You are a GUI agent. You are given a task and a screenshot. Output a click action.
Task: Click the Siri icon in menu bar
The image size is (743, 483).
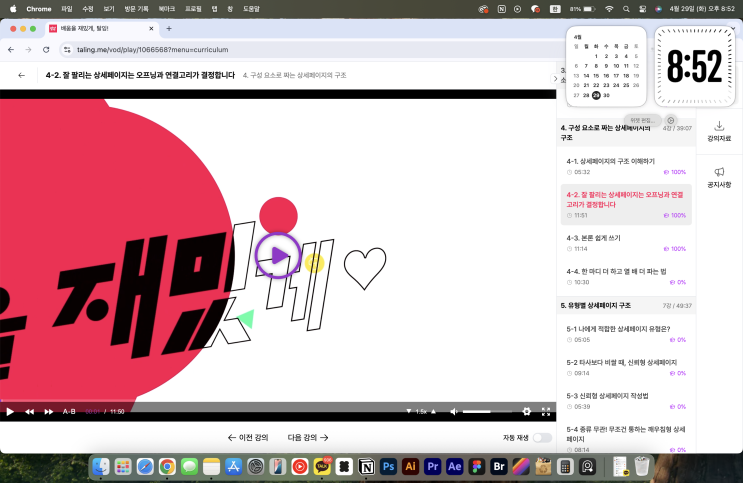[658, 9]
